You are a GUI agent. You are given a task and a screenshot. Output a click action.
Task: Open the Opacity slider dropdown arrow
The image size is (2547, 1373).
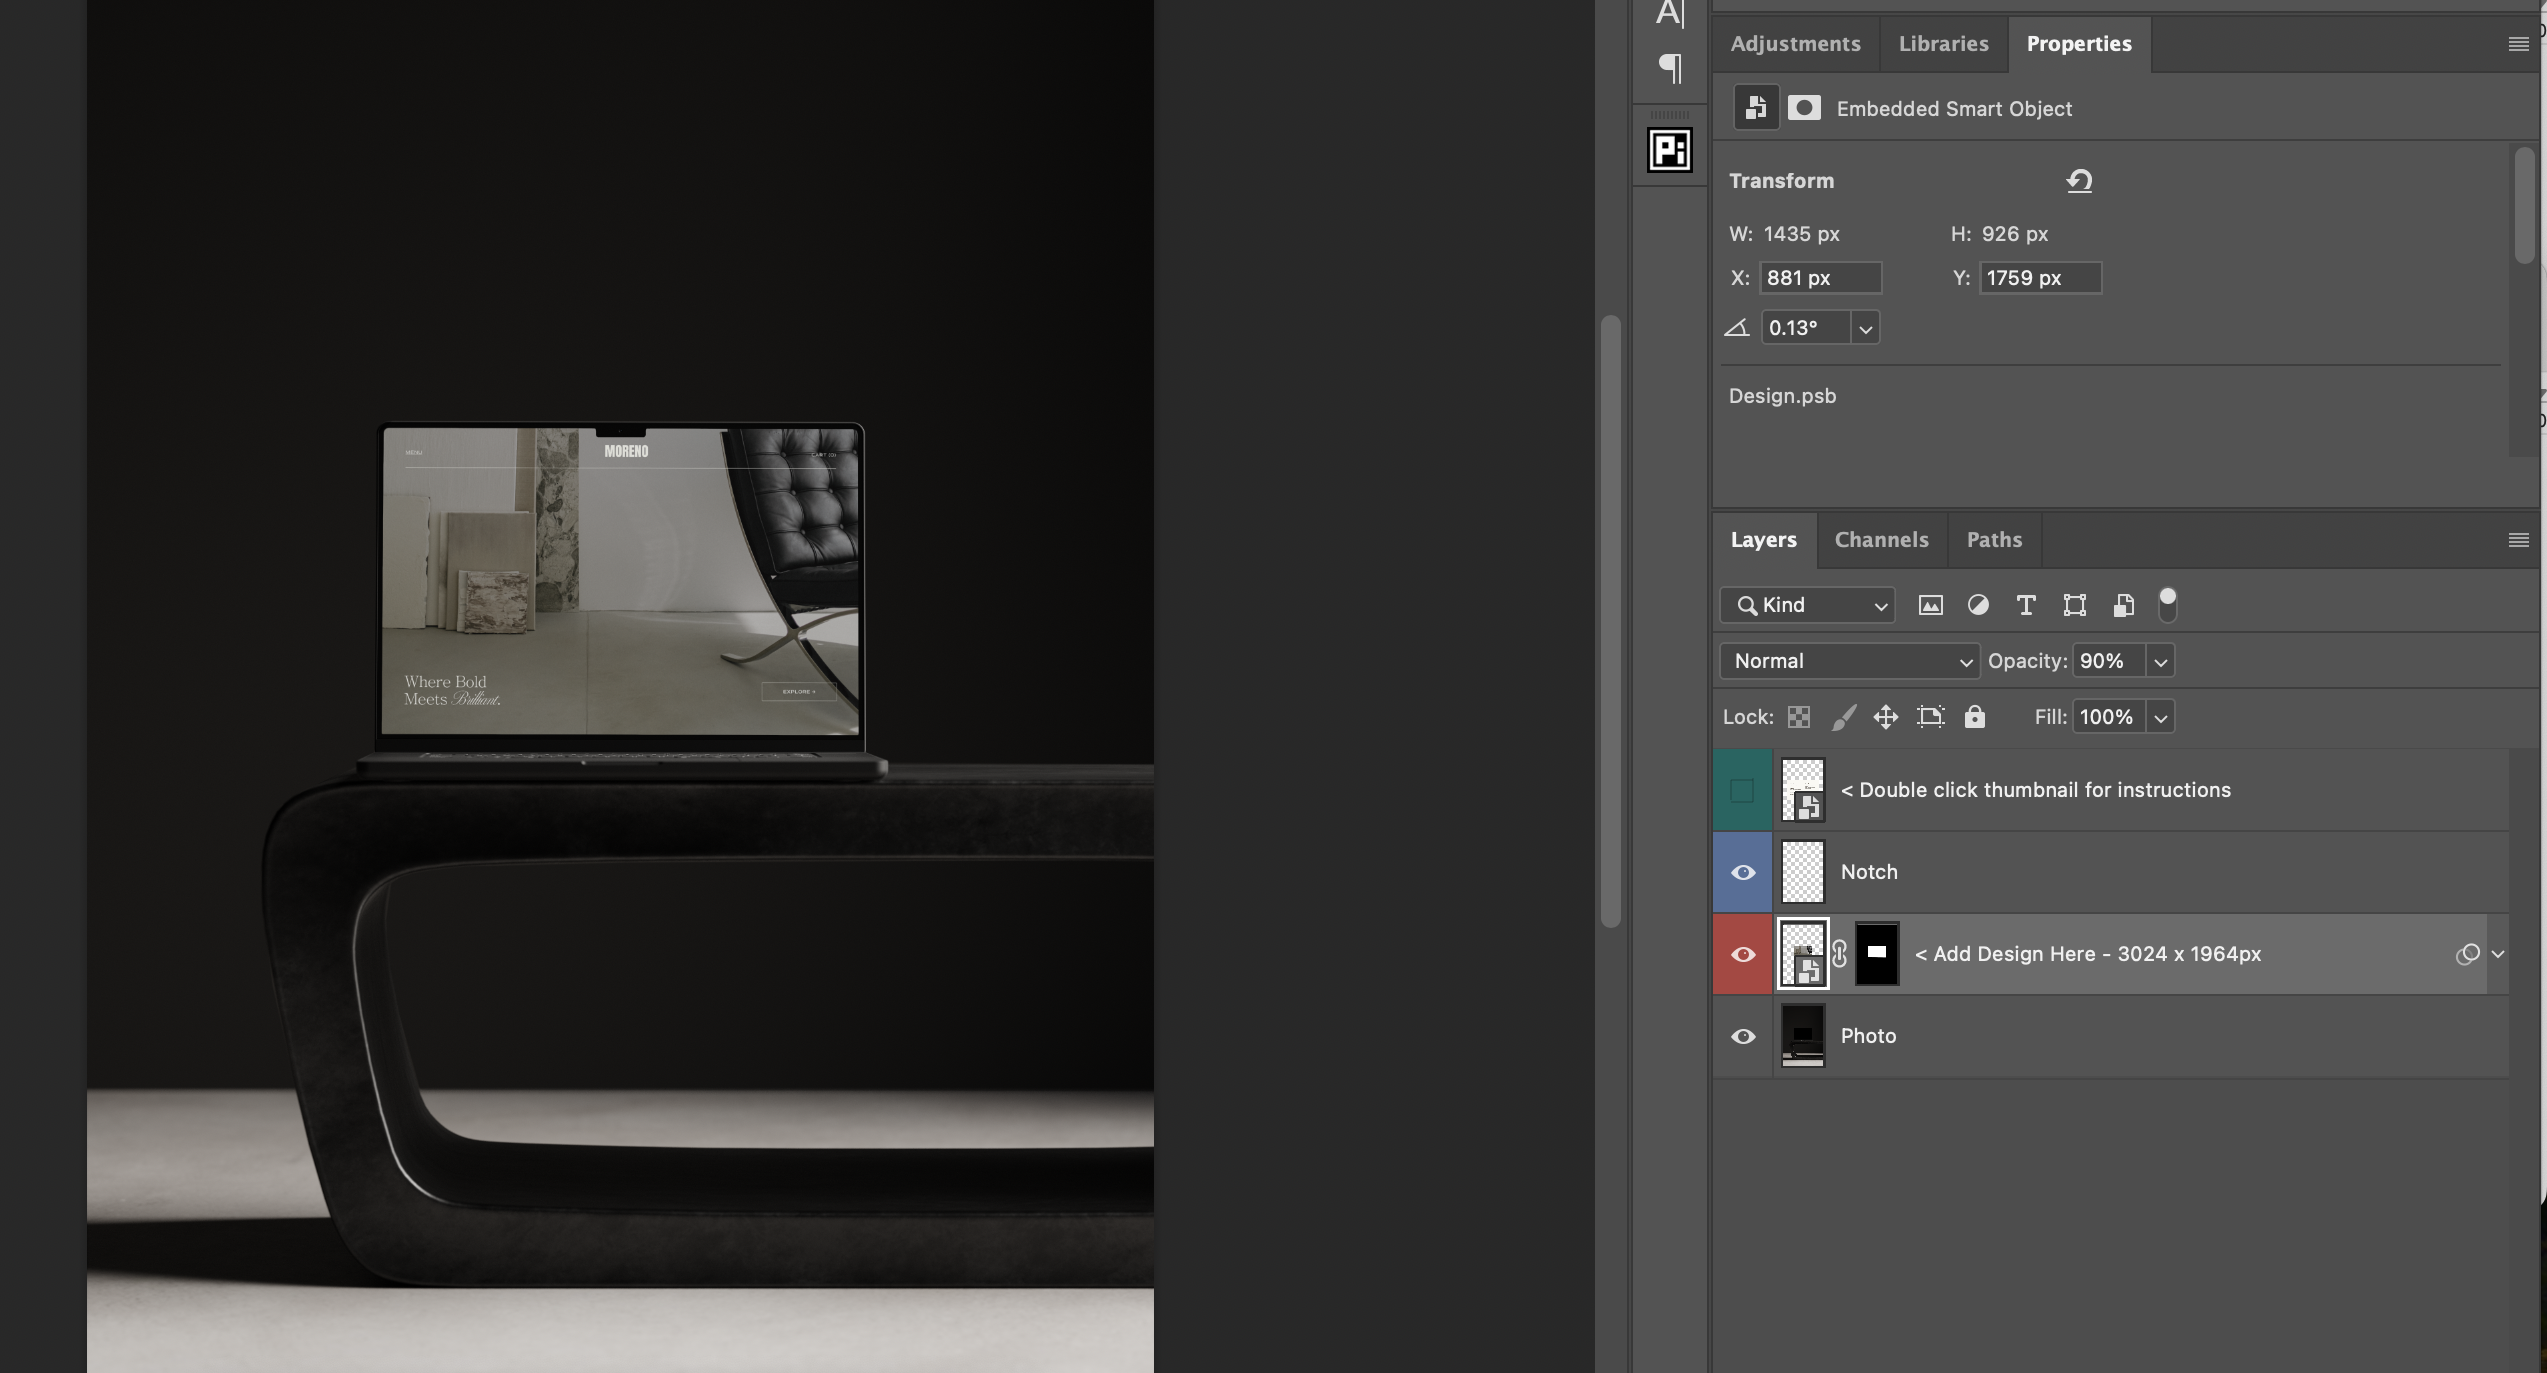tap(2160, 662)
